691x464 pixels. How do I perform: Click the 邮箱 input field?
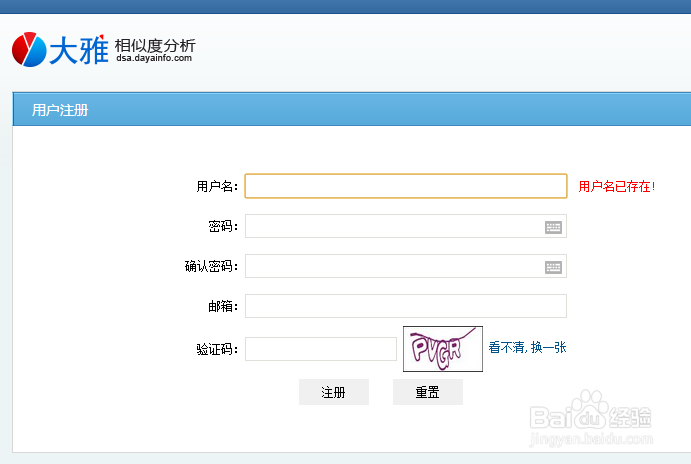click(405, 306)
